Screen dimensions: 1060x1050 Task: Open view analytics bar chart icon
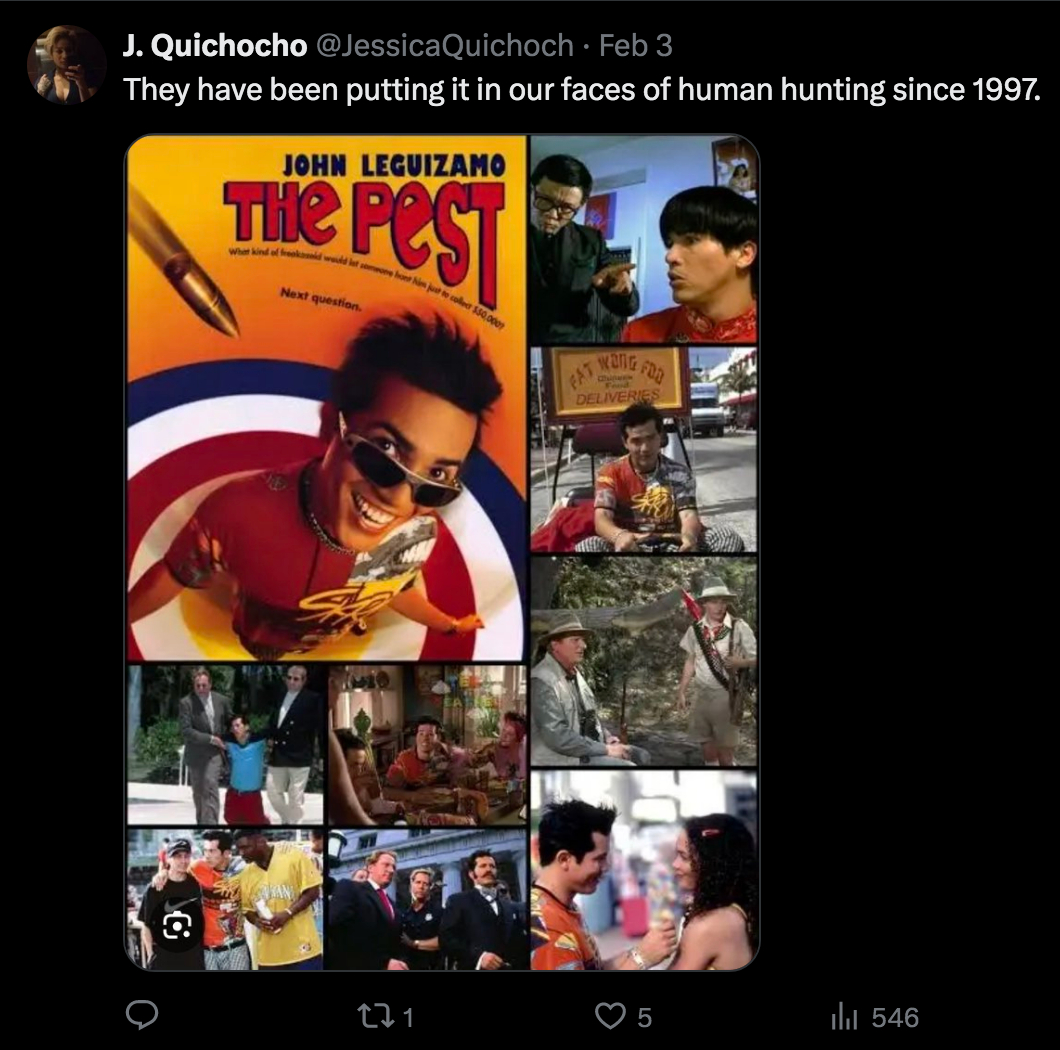(x=844, y=1017)
